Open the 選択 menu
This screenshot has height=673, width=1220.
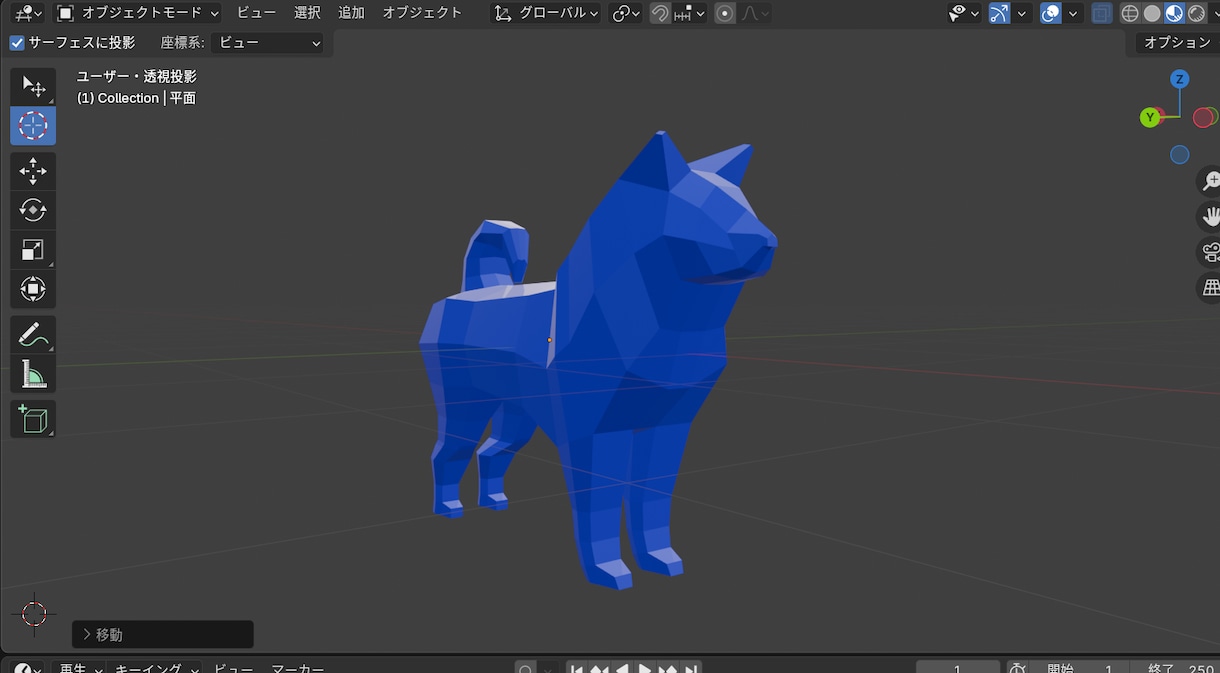tap(307, 13)
